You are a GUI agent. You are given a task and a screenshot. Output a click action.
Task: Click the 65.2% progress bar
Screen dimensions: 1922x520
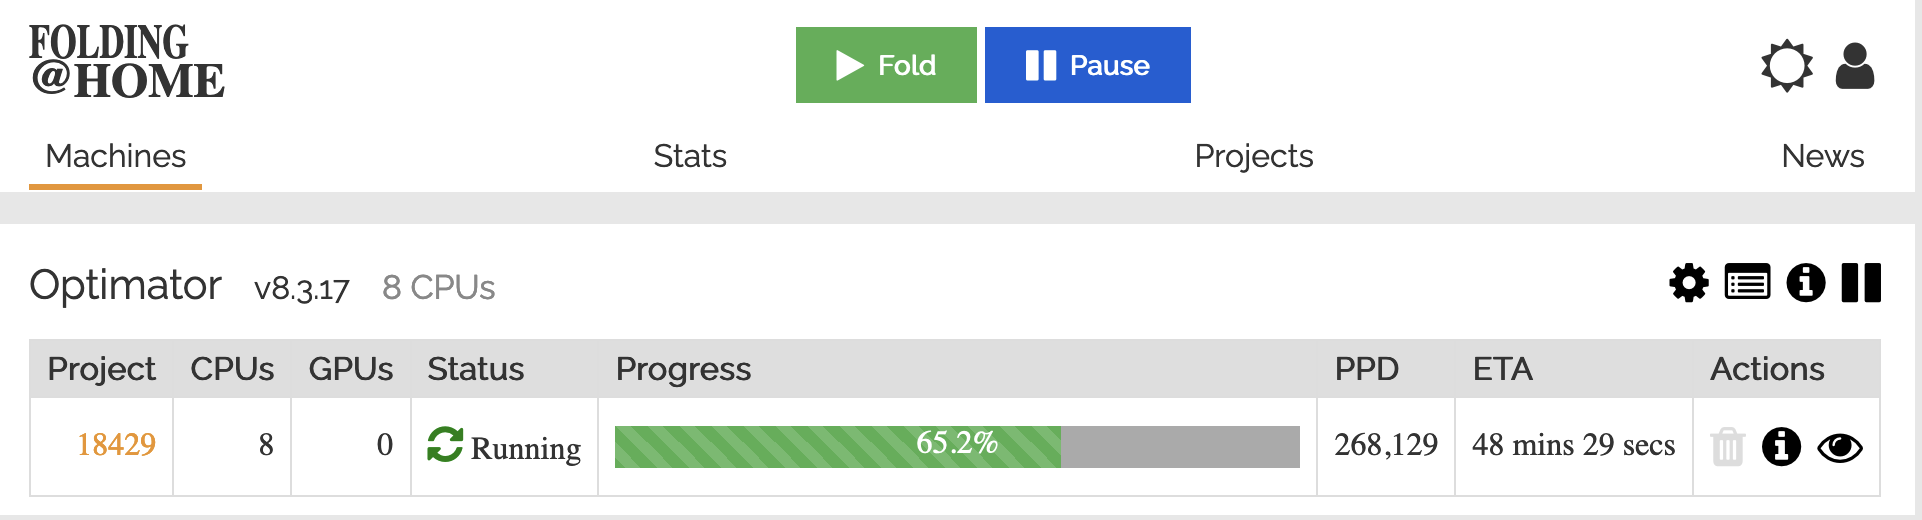pyautogui.click(x=957, y=446)
